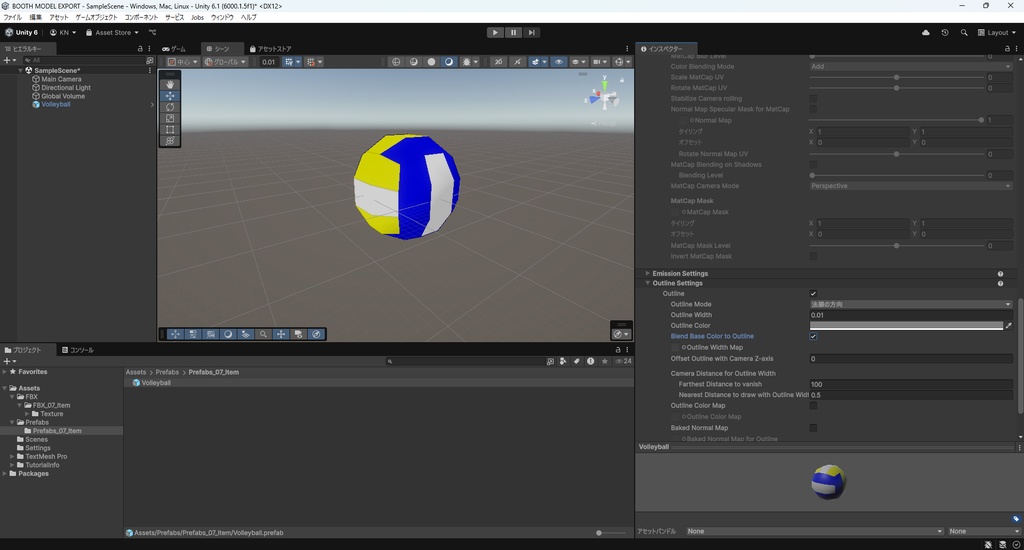The width and height of the screenshot is (1024, 550).
Task: Toggle Invert MatCap Mask checkbox
Action: [813, 256]
